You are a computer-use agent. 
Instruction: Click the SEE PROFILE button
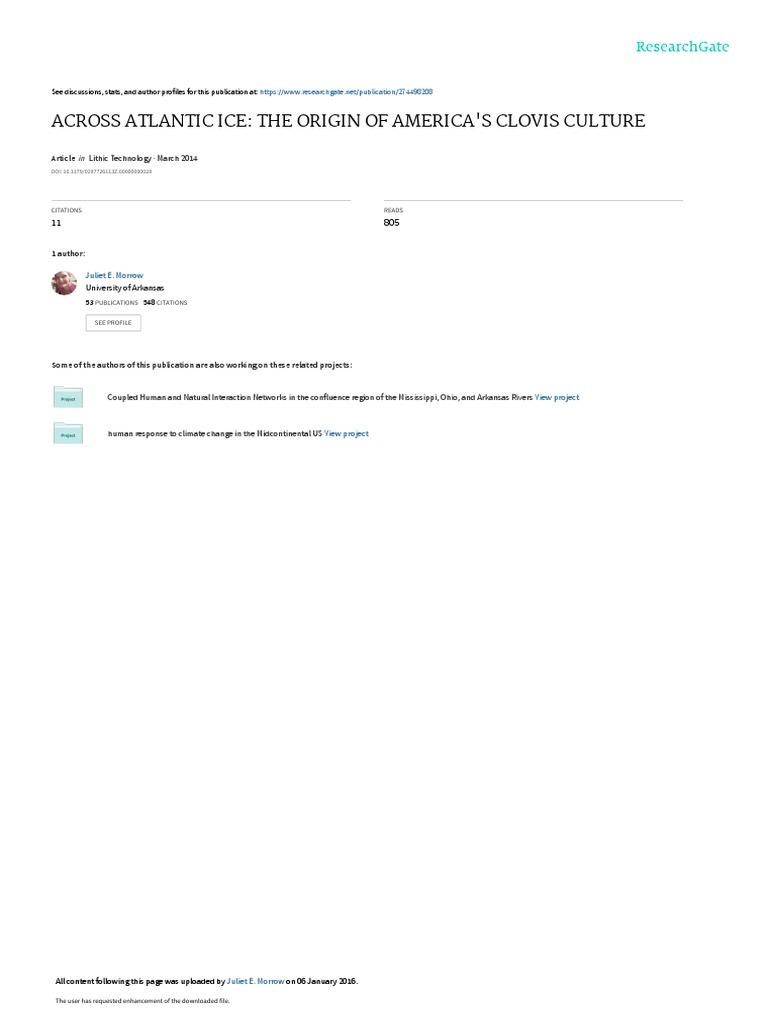click(x=113, y=323)
